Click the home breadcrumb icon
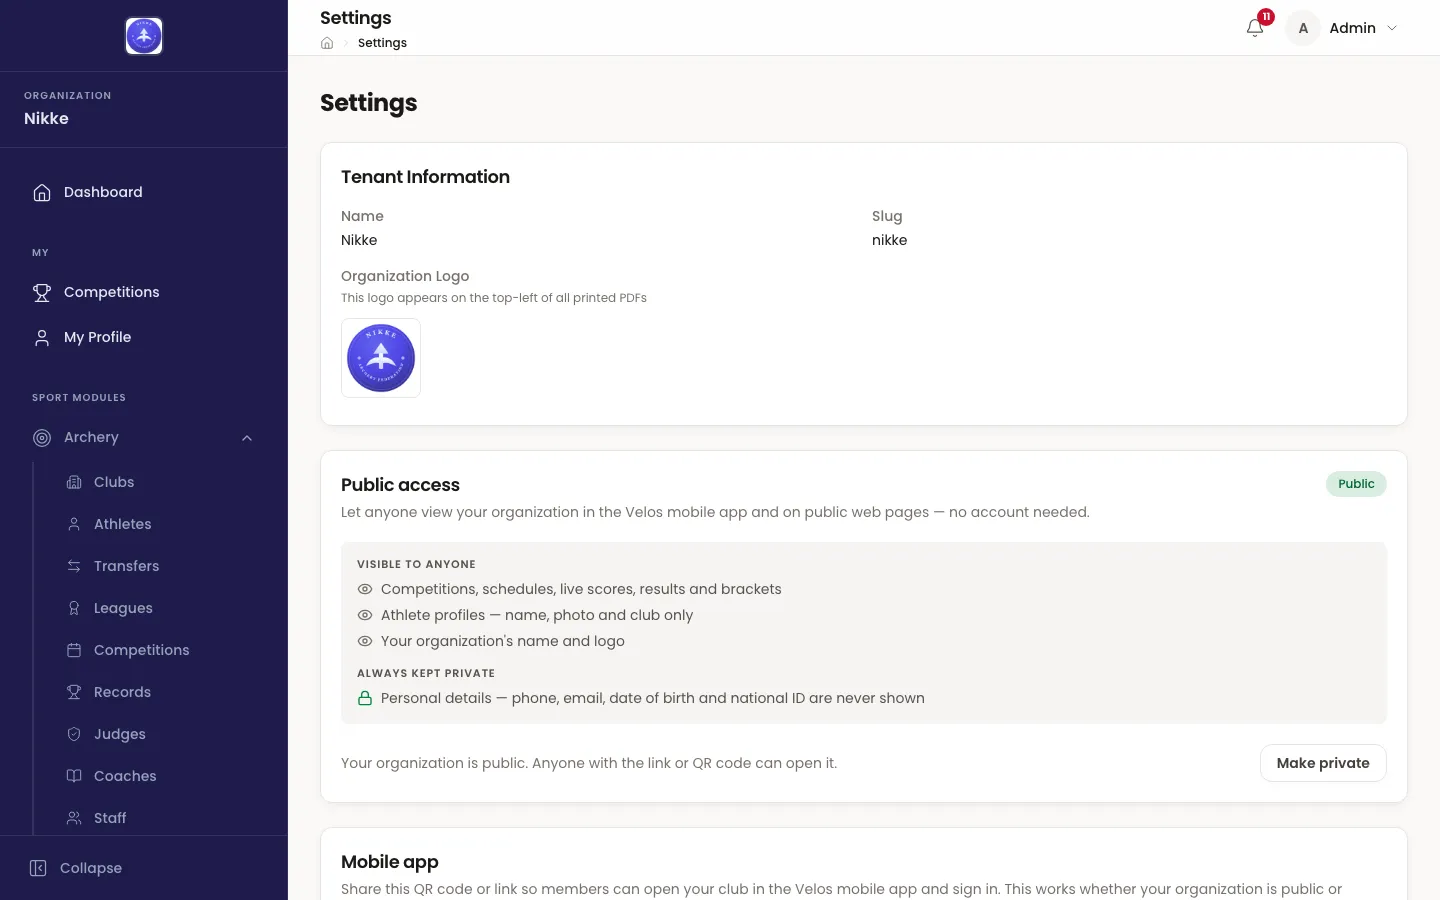Viewport: 1440px width, 900px height. [327, 43]
